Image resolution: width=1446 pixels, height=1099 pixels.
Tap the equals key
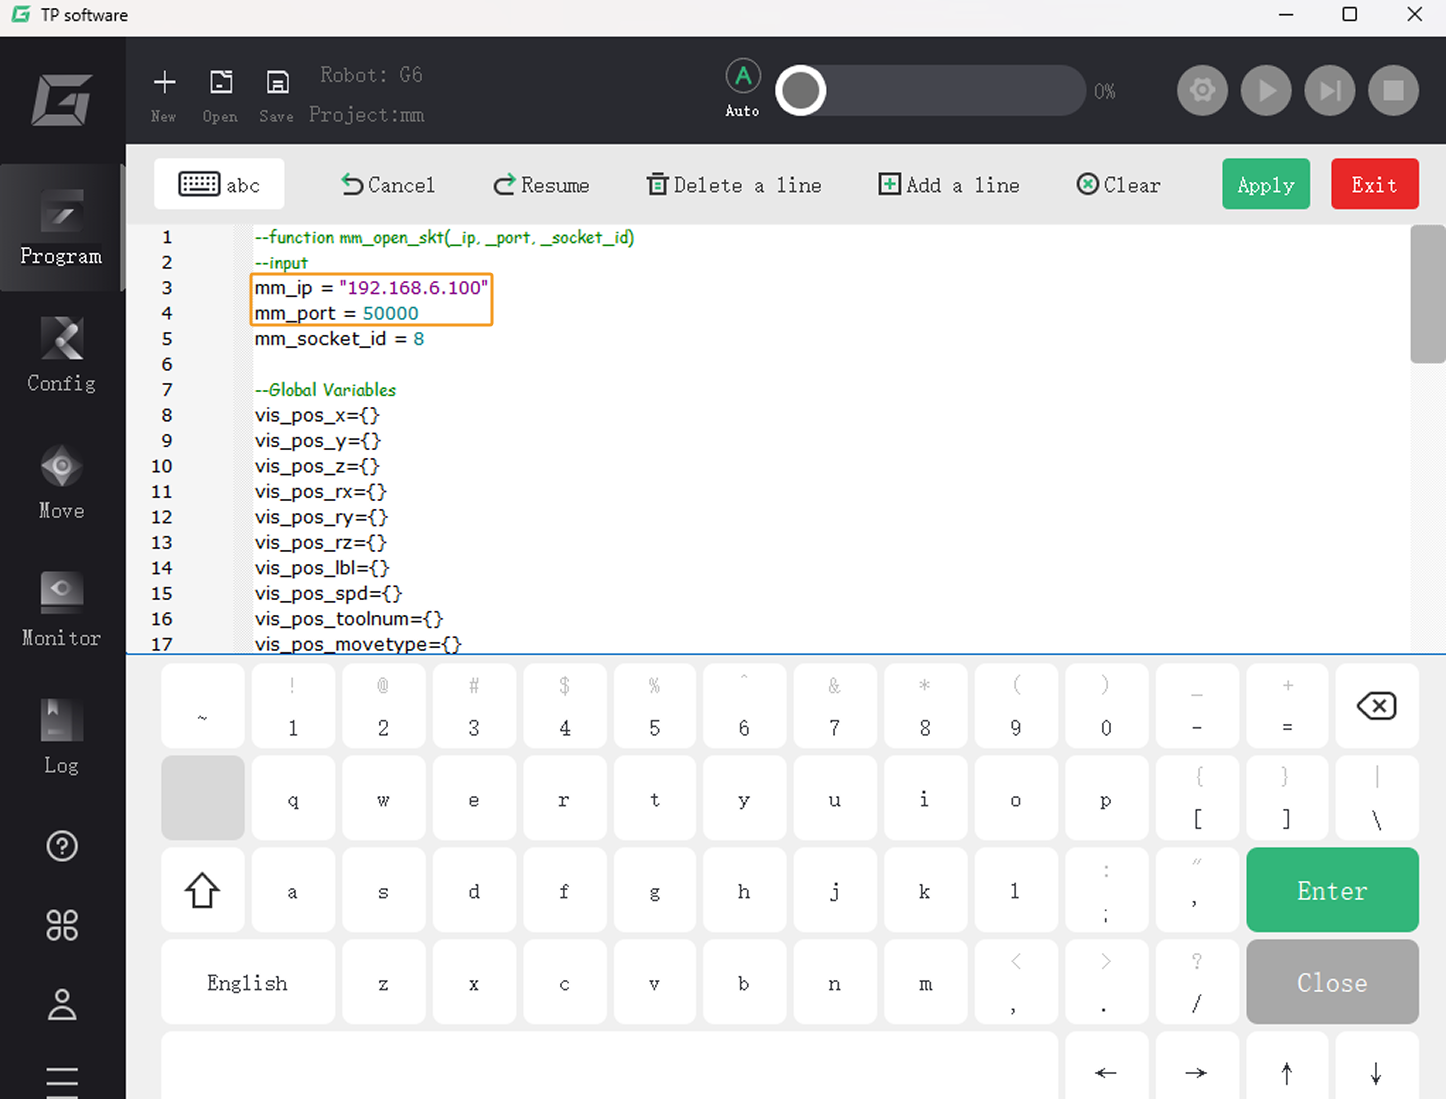click(1287, 706)
